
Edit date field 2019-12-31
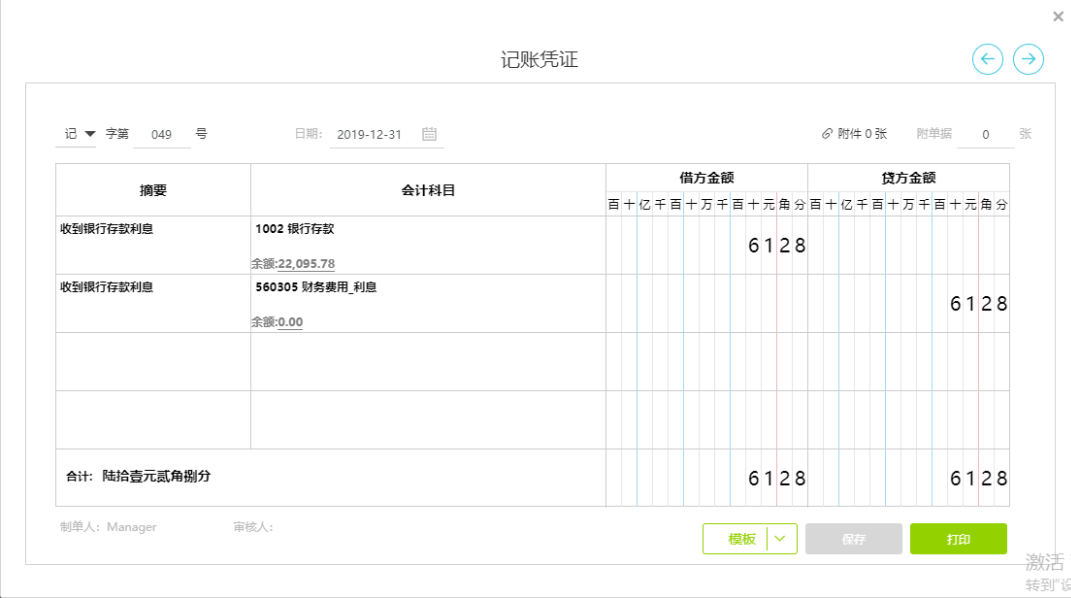pos(370,134)
